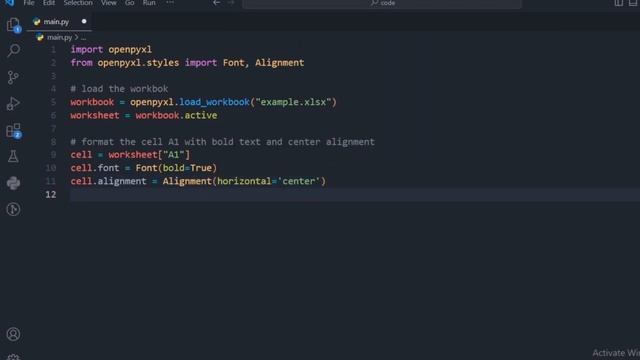Click line number 1 in gutter
The height and width of the screenshot is (360, 640).
(53, 50)
